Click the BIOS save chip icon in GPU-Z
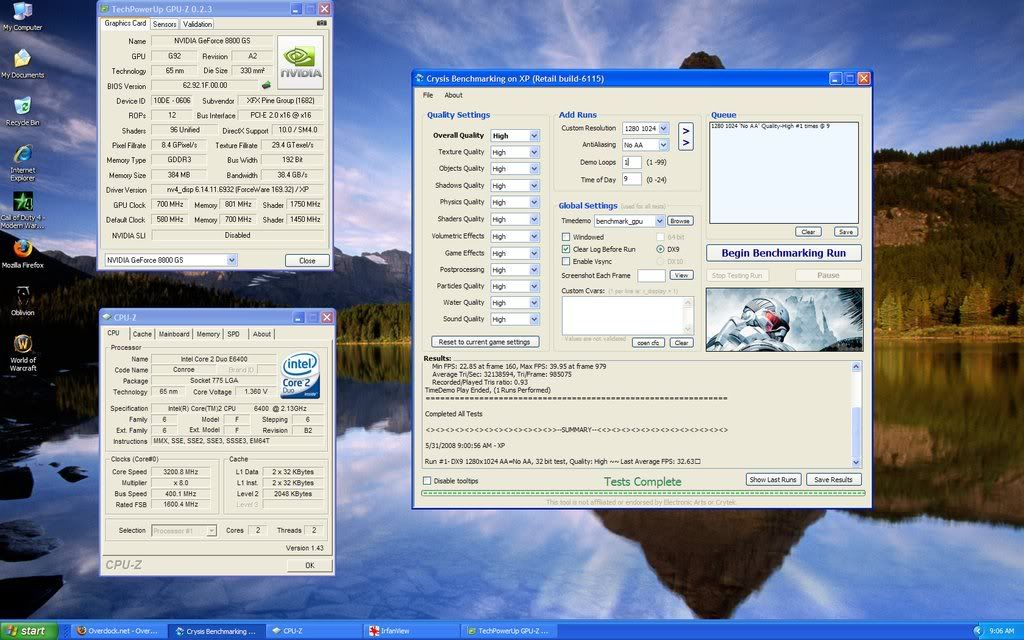Viewport: 1024px width, 640px height. coord(266,86)
